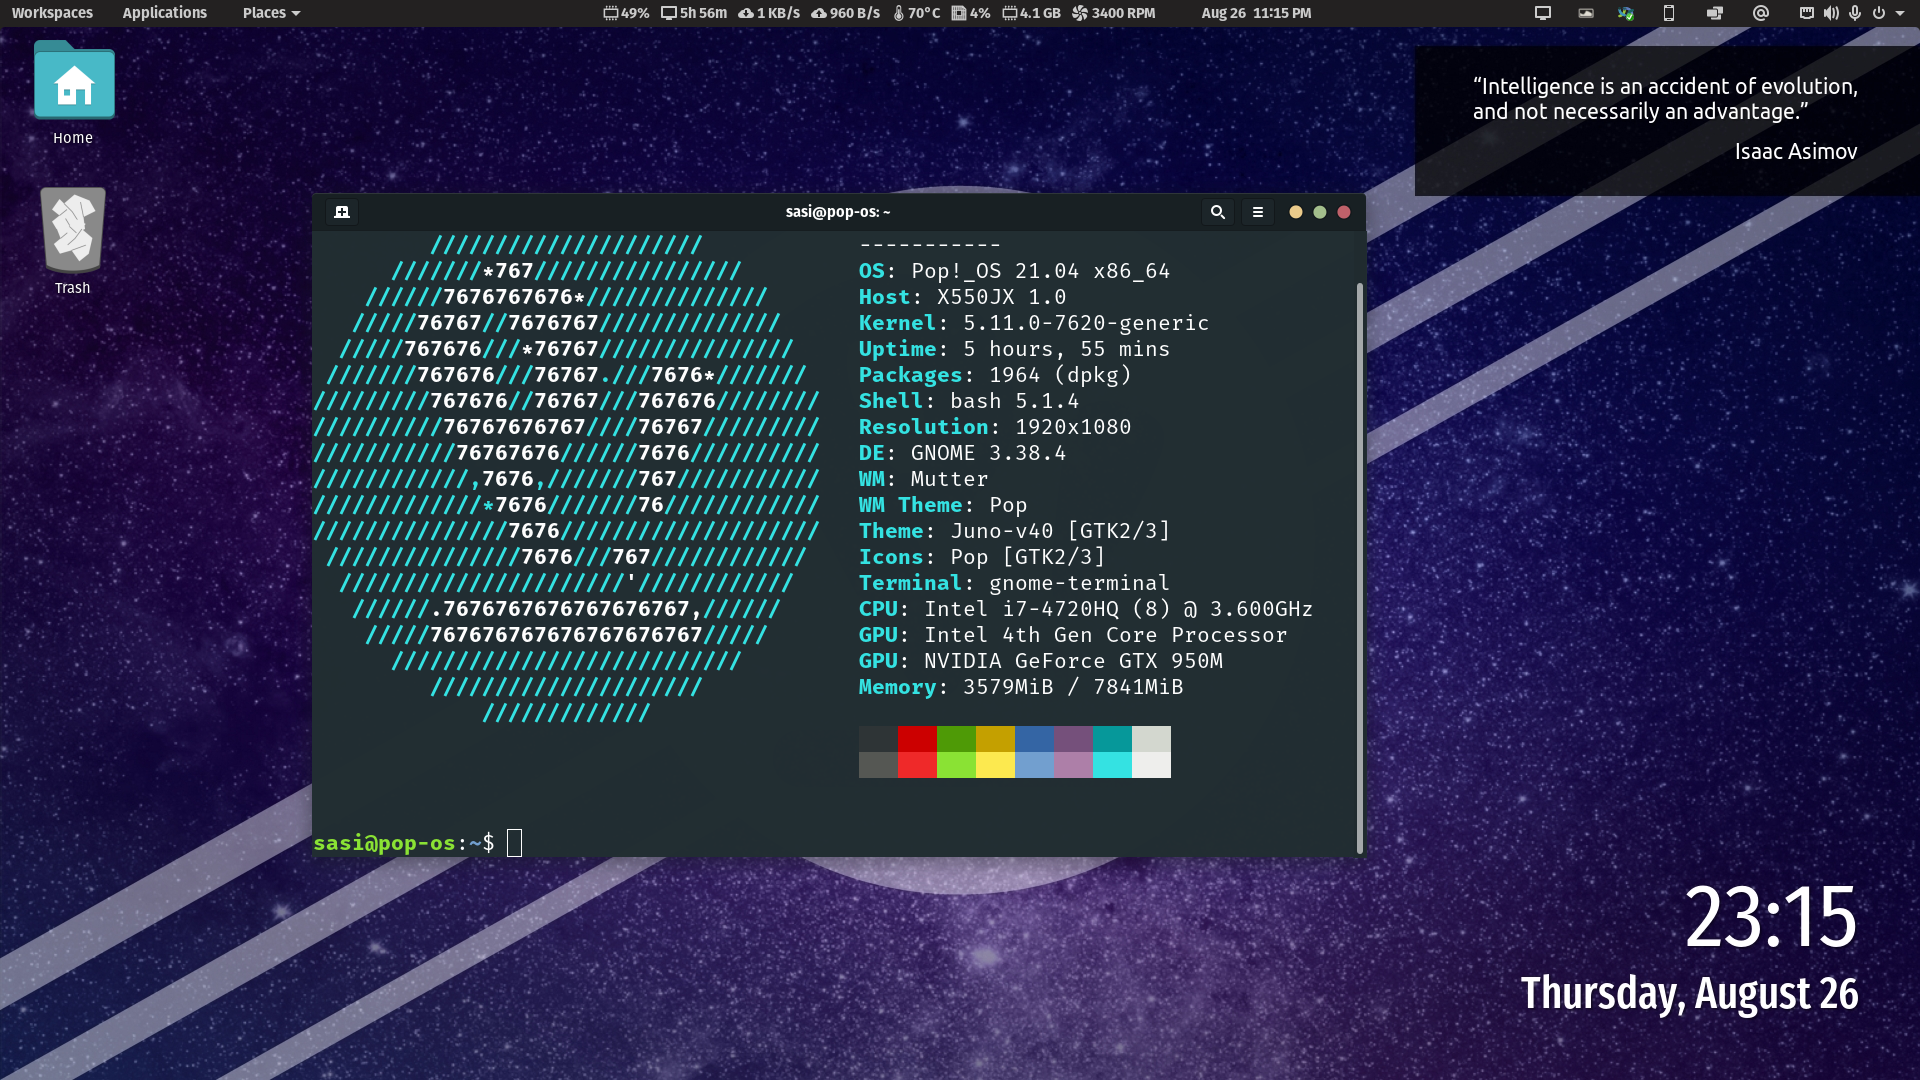
Task: Click the CPU temperature 70°C indicator
Action: [x=916, y=13]
